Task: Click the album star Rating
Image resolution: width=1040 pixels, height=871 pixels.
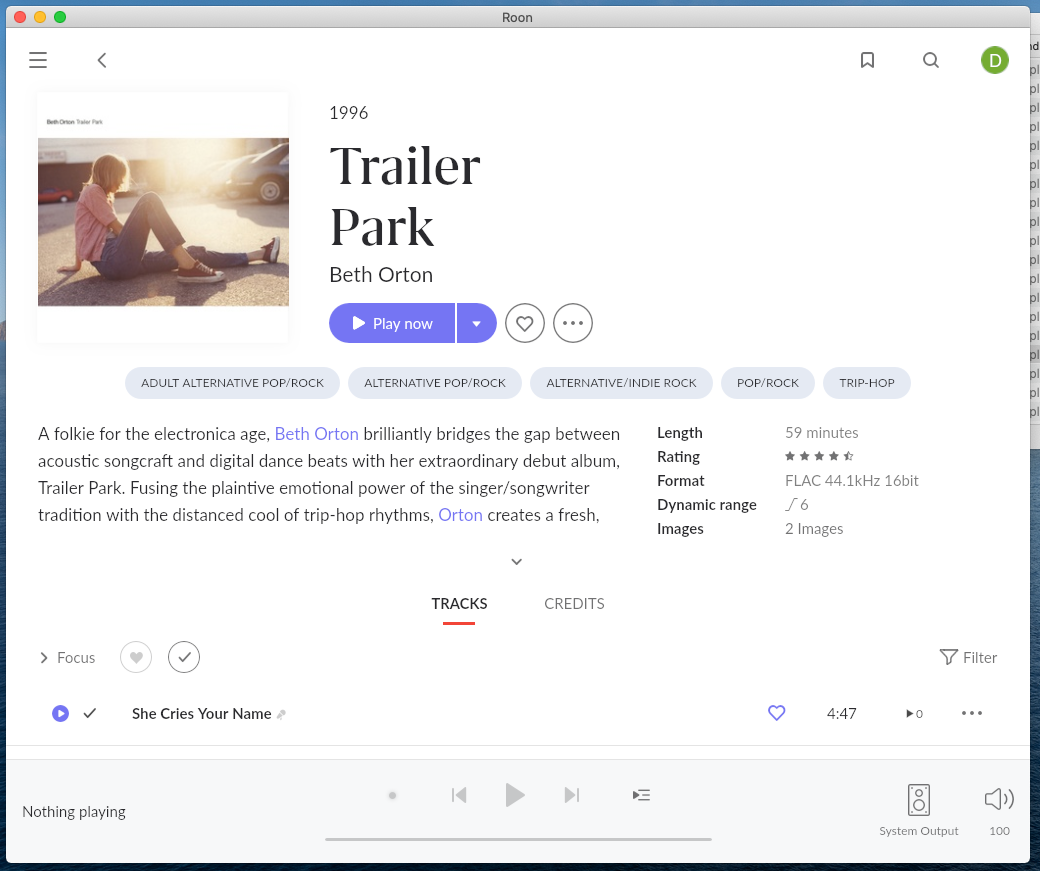Action: 819,456
